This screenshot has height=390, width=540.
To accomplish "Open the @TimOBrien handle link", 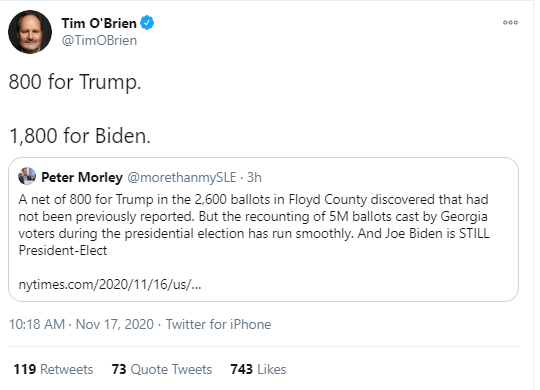I will pos(99,41).
